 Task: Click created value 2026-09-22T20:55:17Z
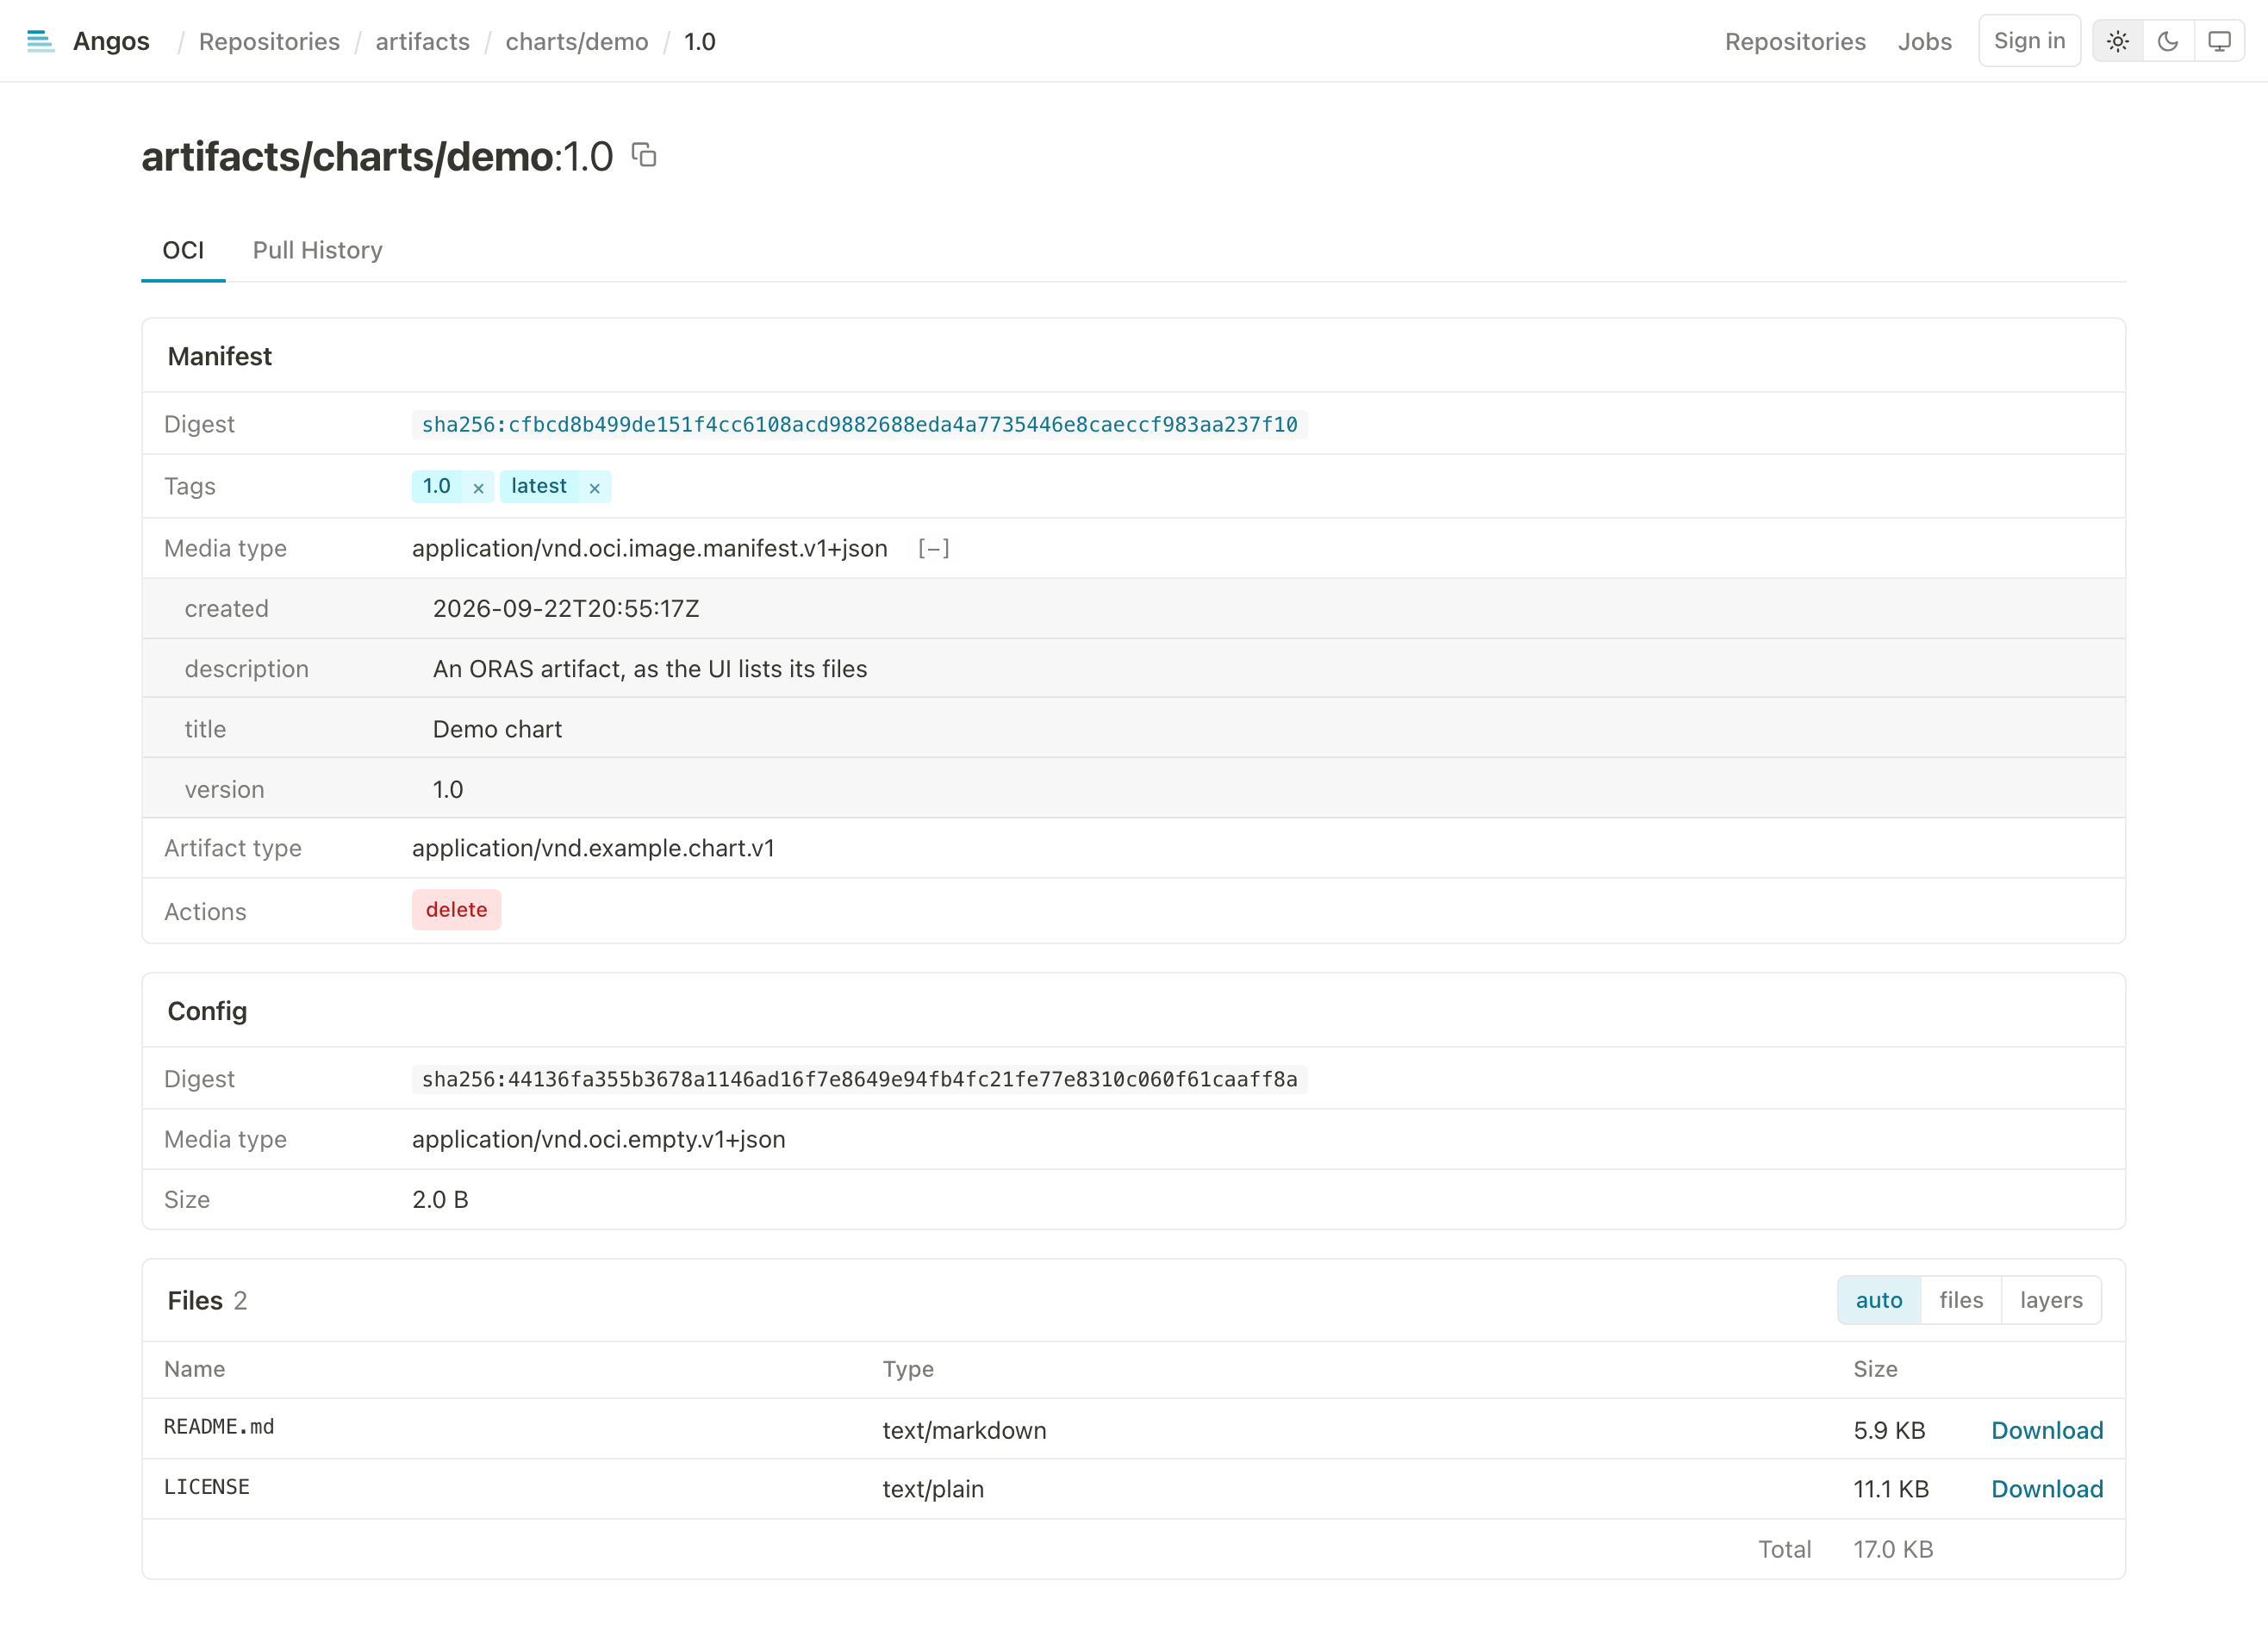pyautogui.click(x=566, y=609)
